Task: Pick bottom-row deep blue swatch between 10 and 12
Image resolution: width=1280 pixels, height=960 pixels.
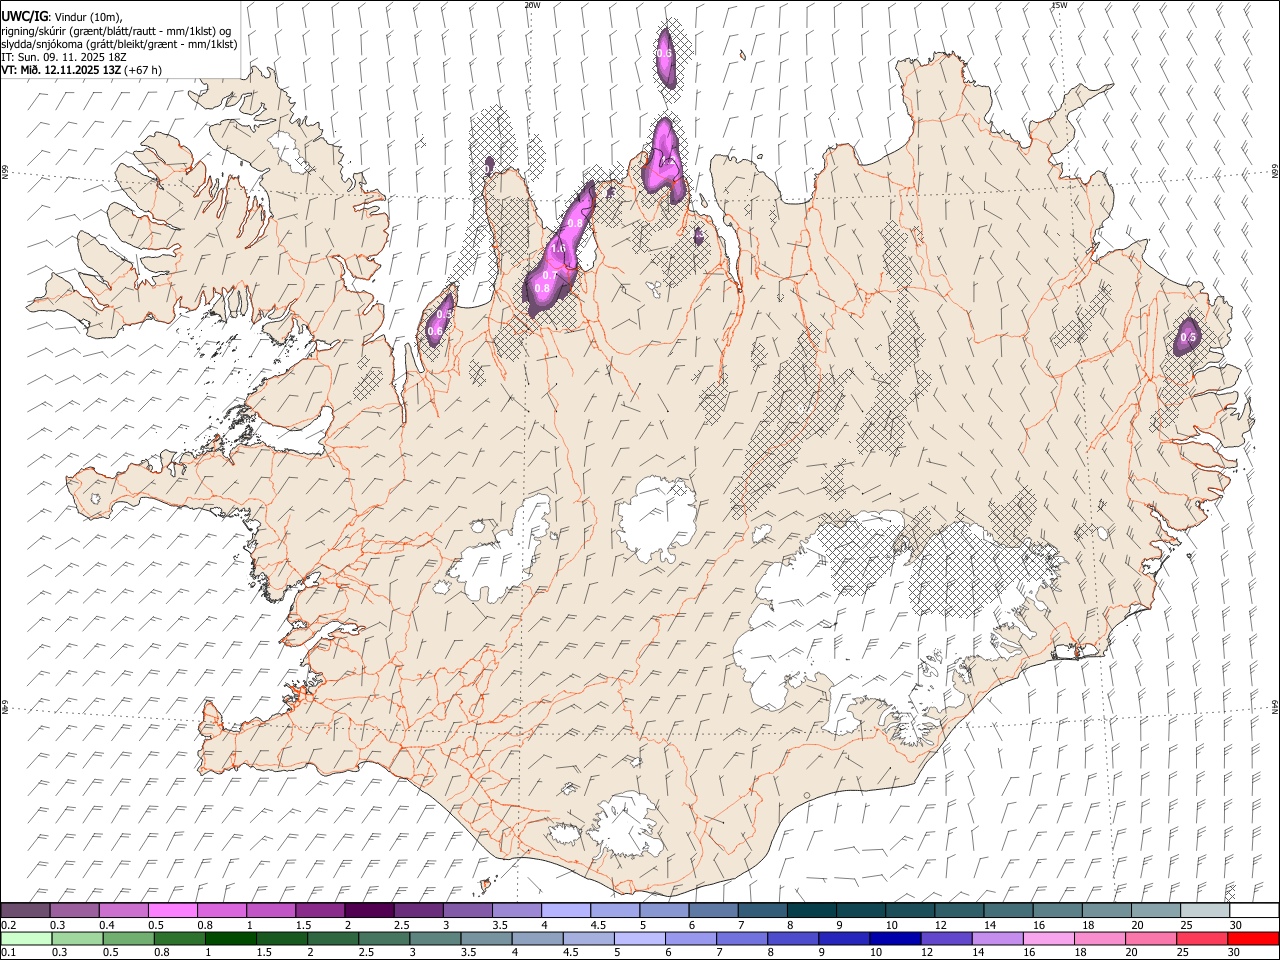Action: coord(895,939)
